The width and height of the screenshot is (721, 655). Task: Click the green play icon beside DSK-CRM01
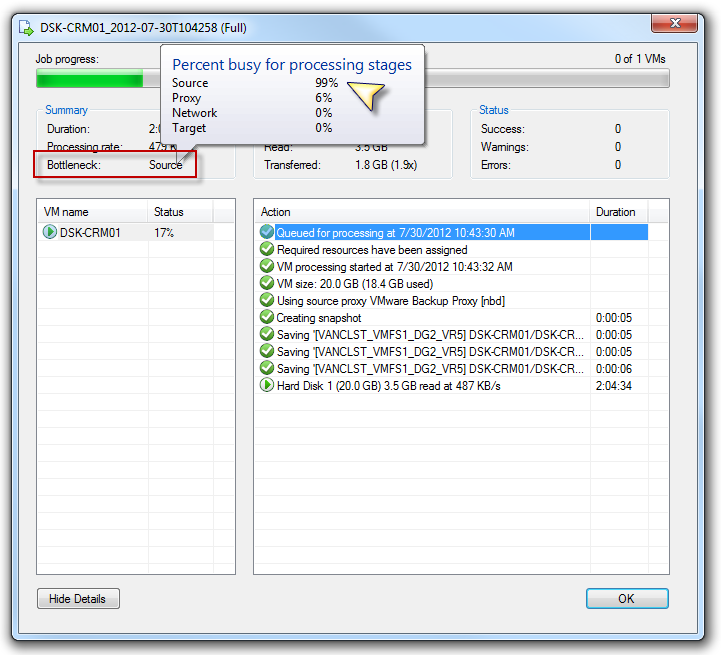pos(50,233)
